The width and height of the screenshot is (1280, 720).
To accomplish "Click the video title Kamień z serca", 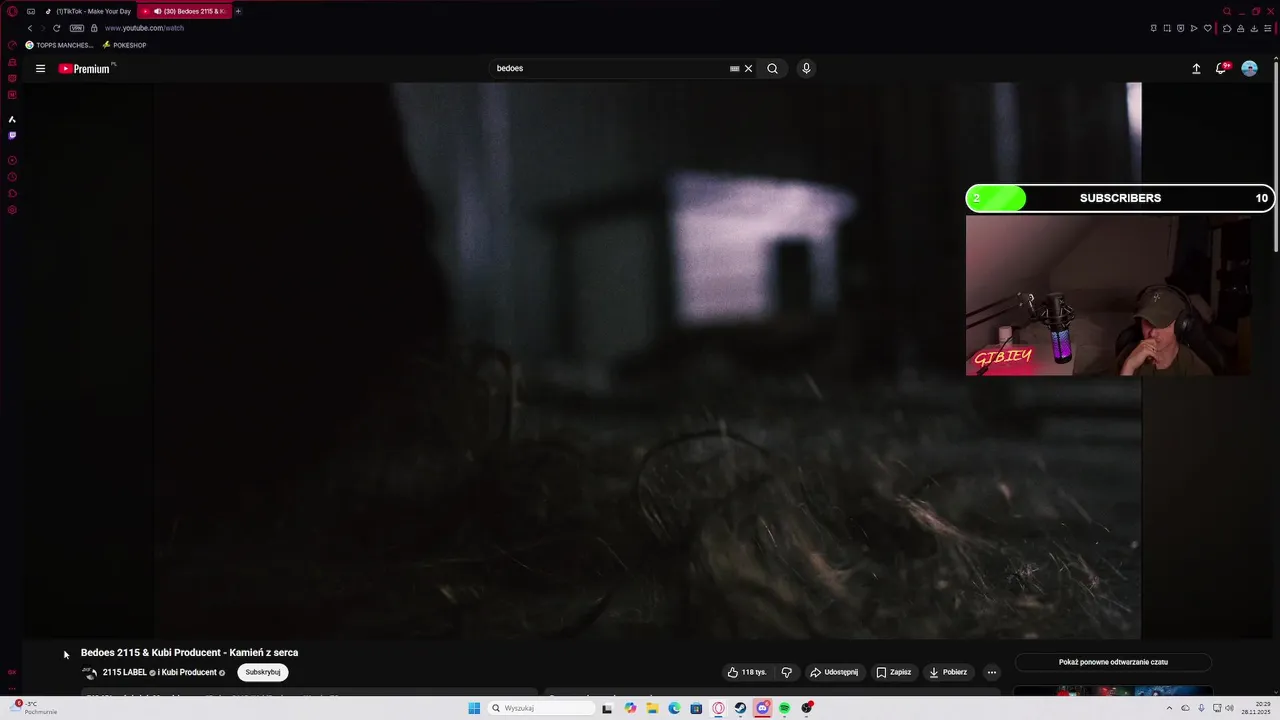I will click(x=189, y=652).
